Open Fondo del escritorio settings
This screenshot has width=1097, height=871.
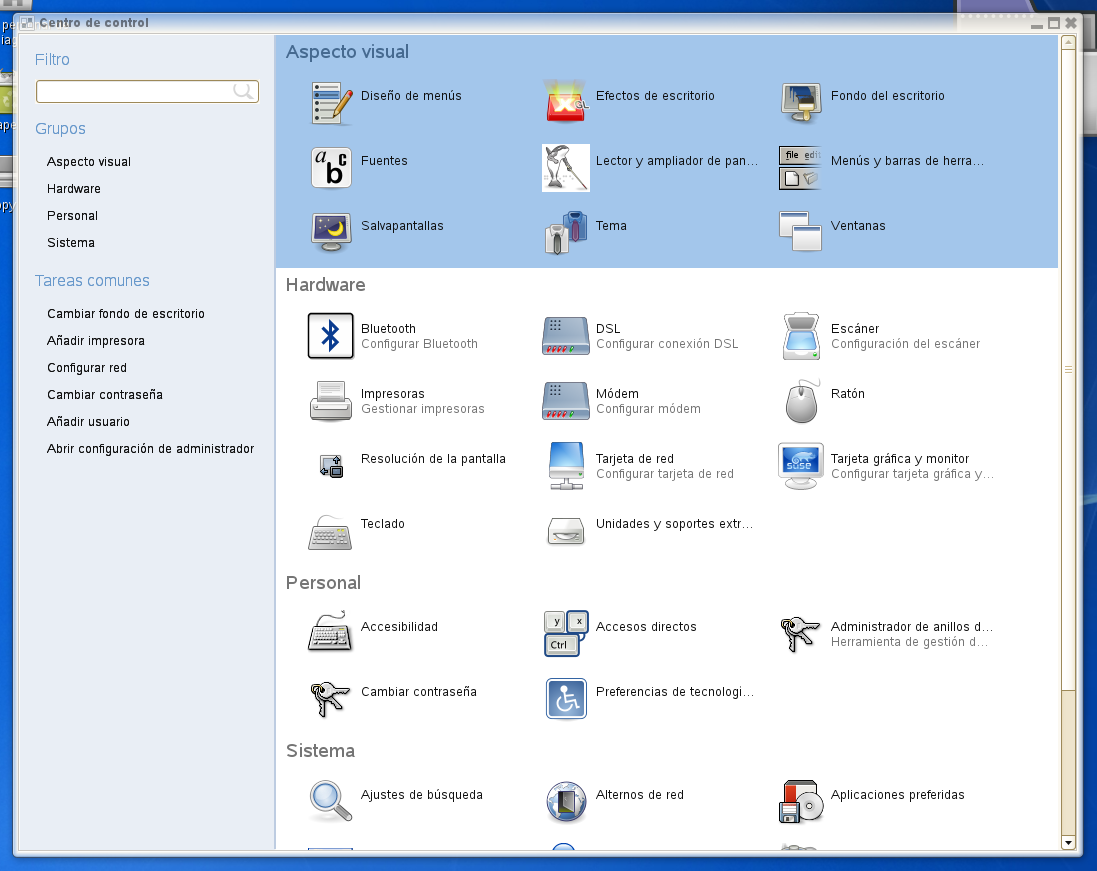801,101
